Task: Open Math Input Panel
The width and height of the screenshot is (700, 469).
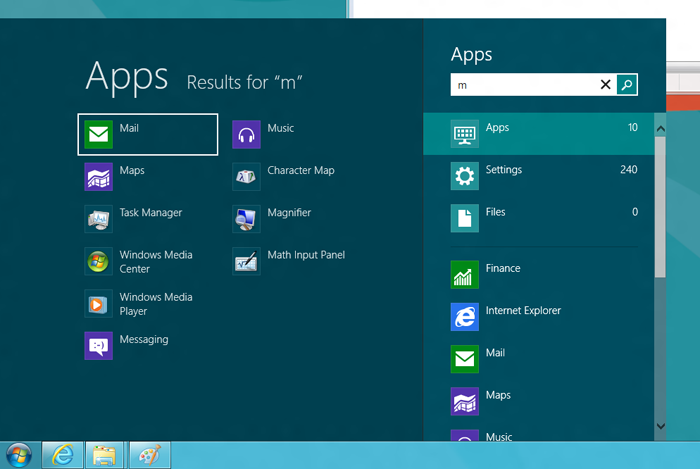Action: point(246,262)
